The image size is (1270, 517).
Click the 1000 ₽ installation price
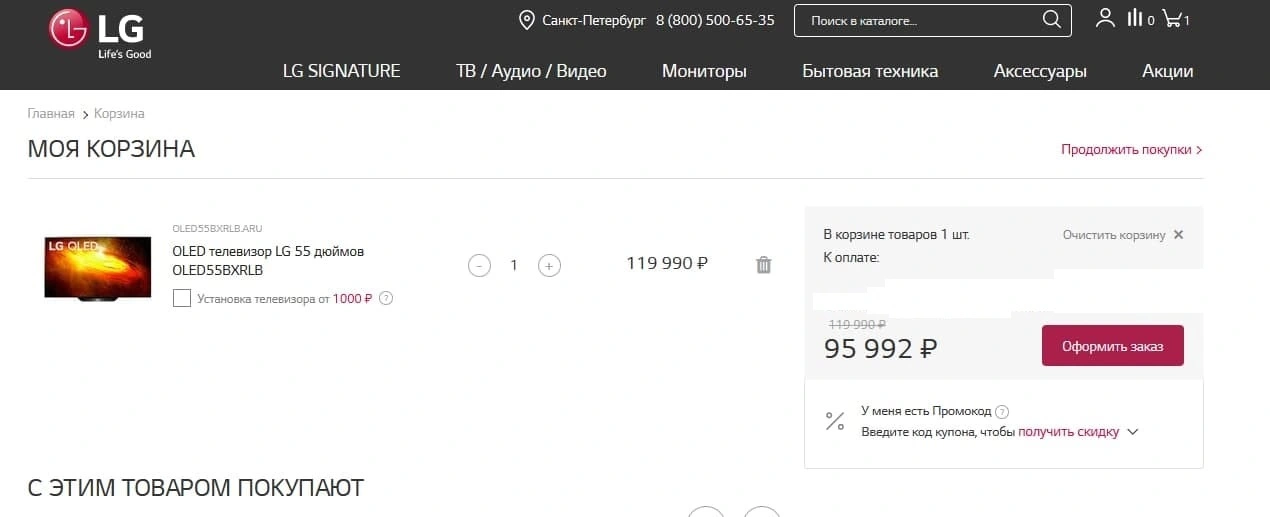(352, 298)
